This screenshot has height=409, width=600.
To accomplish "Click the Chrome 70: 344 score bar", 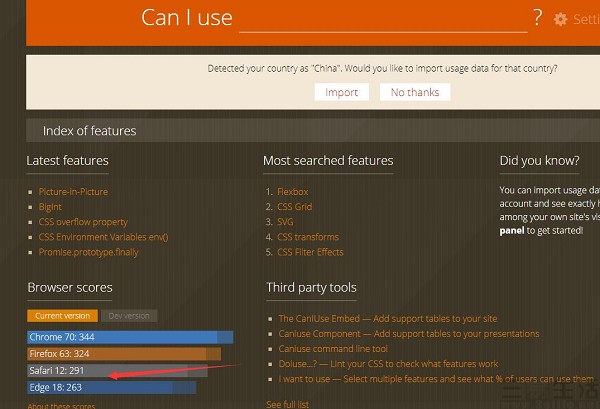I will pos(130,337).
